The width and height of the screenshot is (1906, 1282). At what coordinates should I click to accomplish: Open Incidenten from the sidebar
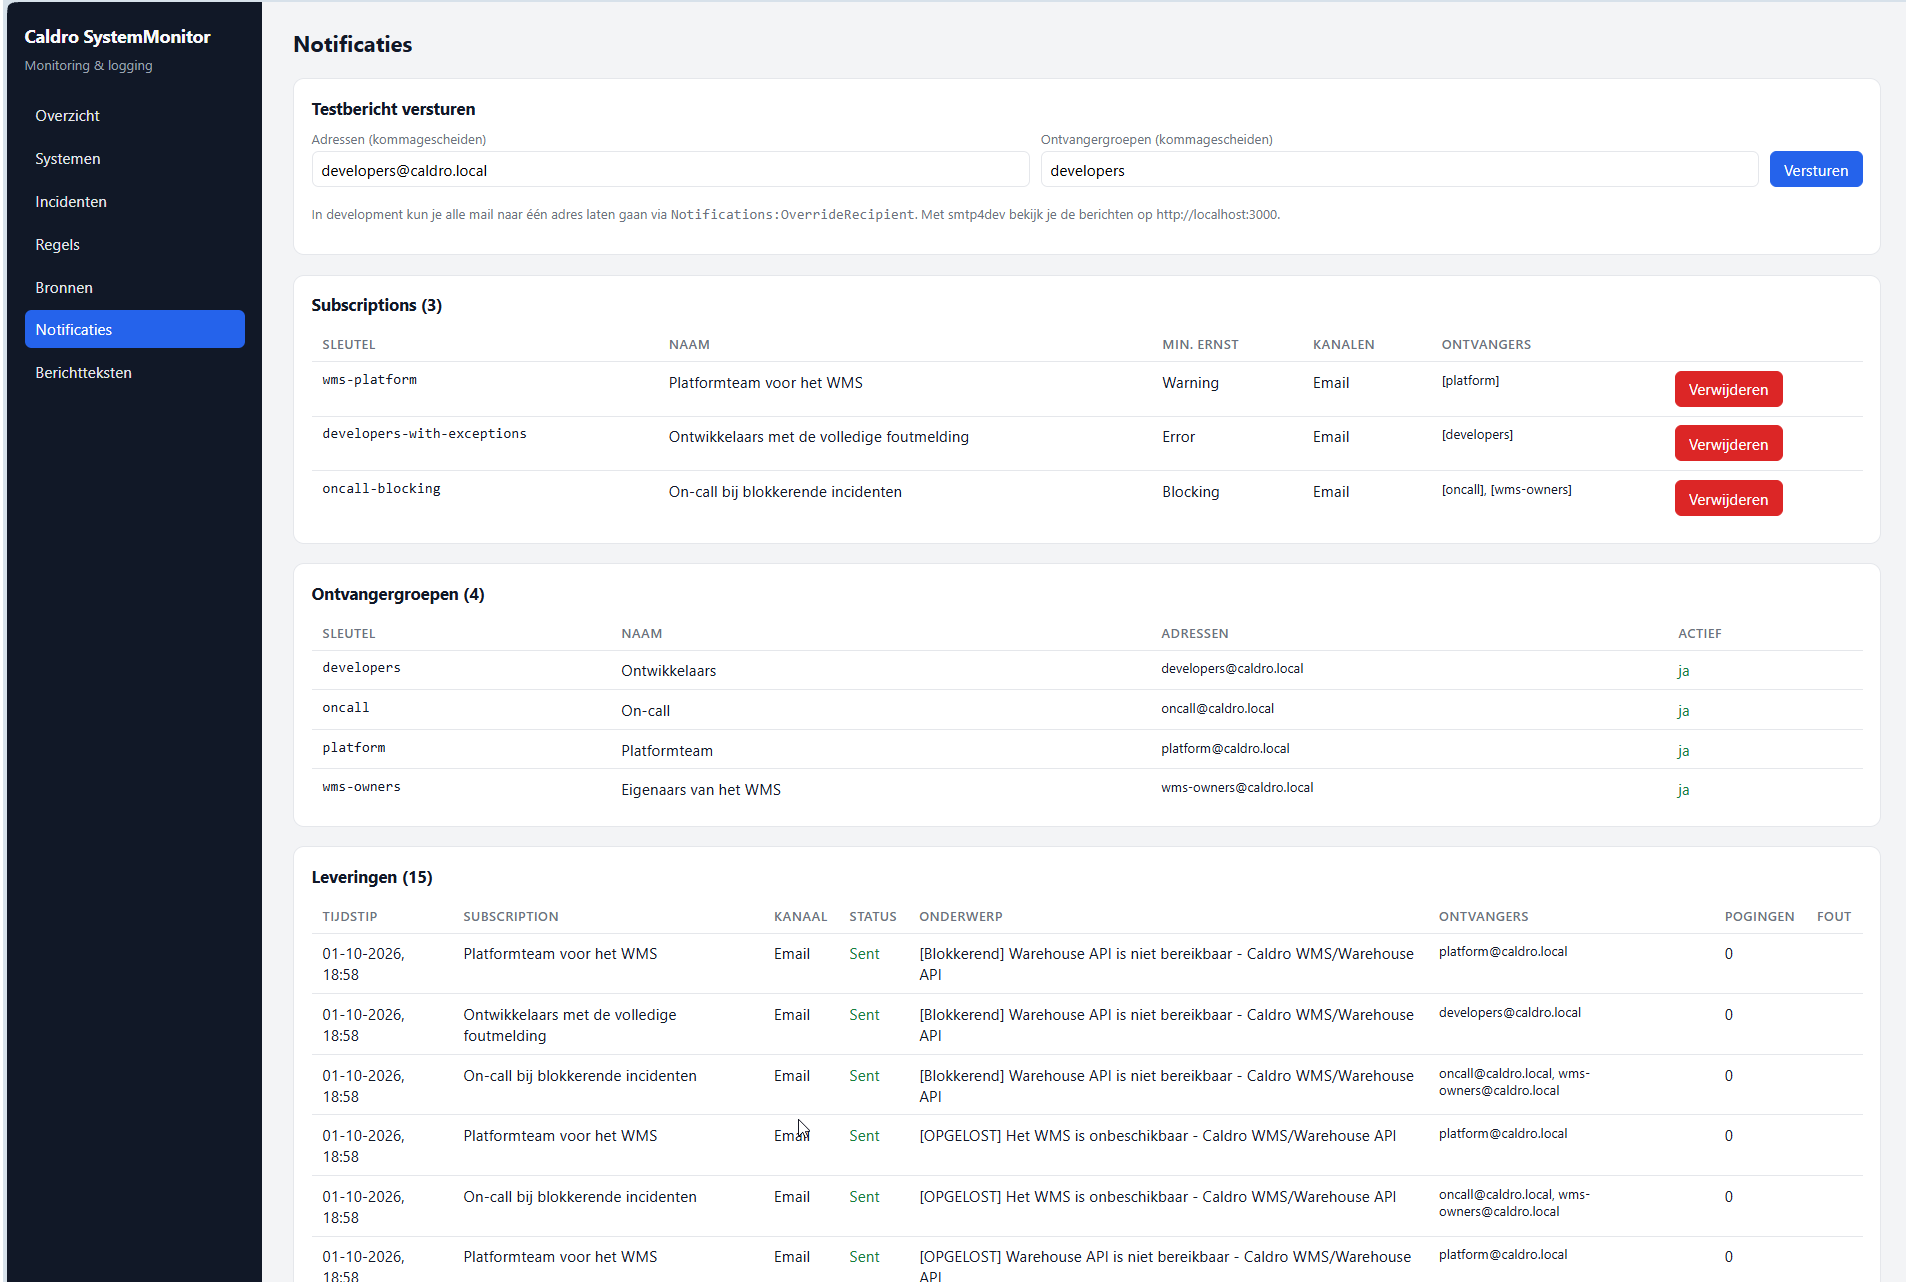click(134, 202)
